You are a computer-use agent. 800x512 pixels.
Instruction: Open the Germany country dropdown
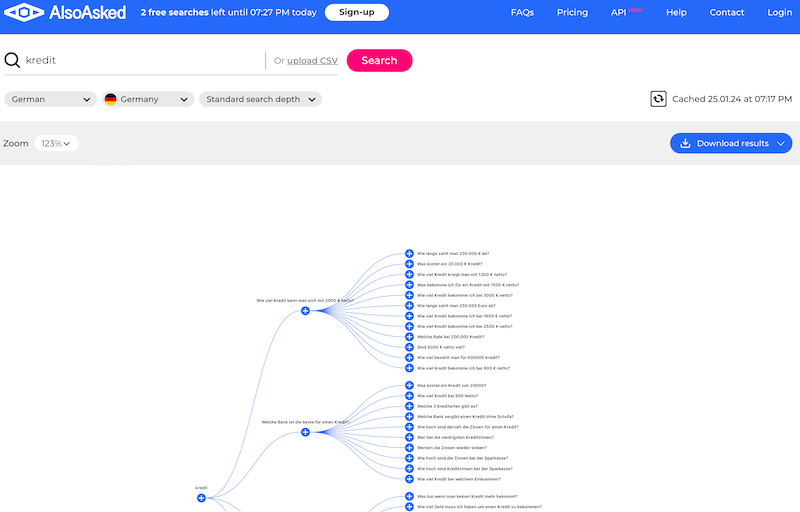click(x=147, y=99)
